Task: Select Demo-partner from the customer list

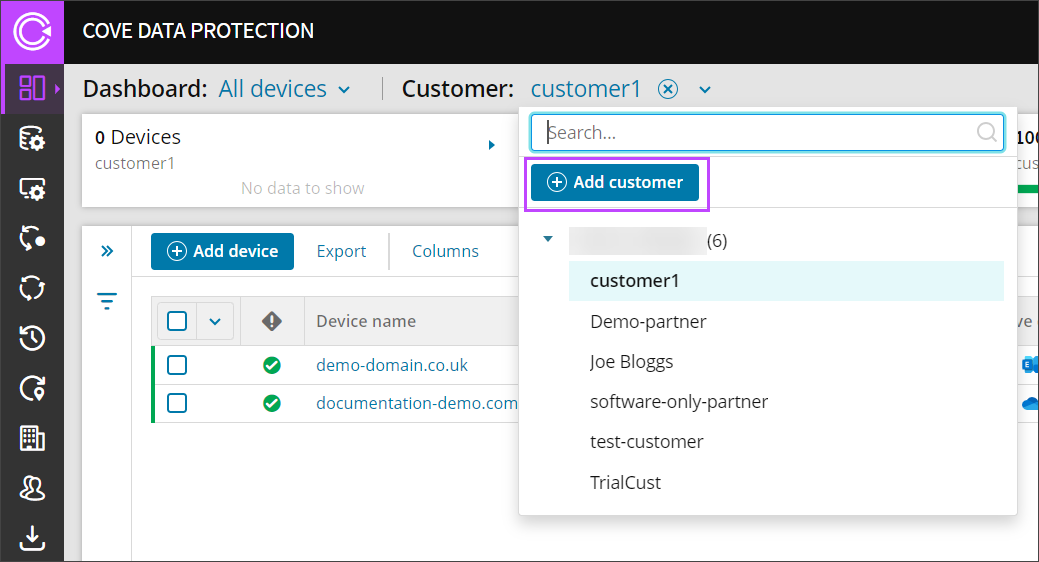Action: [x=648, y=321]
